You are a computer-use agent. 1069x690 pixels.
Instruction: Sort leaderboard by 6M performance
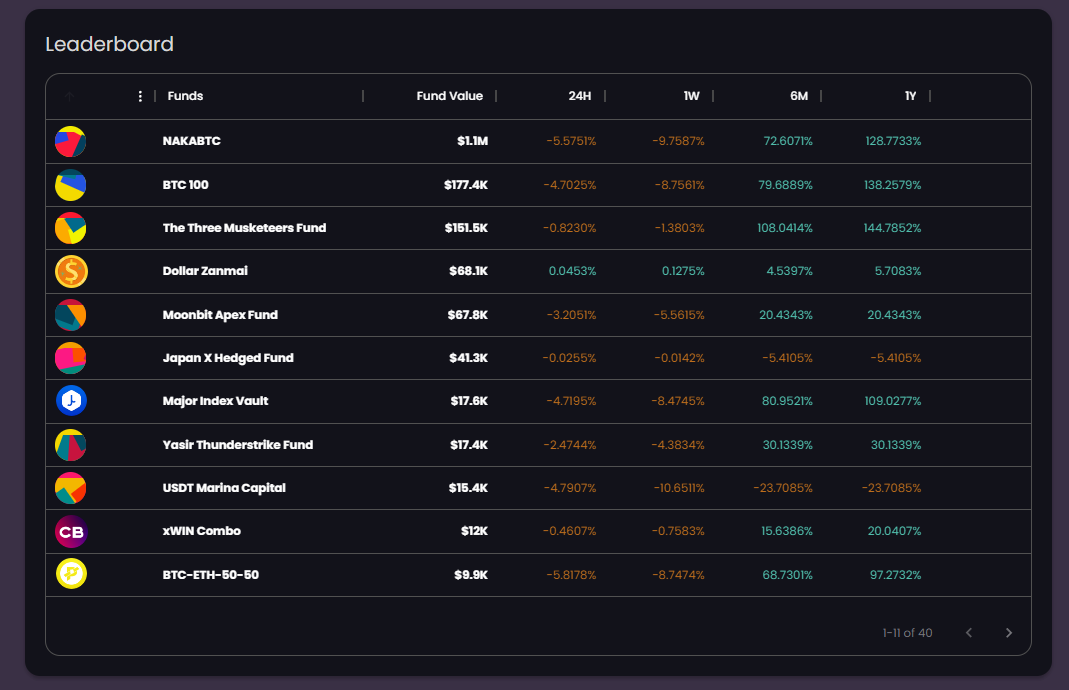pyautogui.click(x=798, y=96)
